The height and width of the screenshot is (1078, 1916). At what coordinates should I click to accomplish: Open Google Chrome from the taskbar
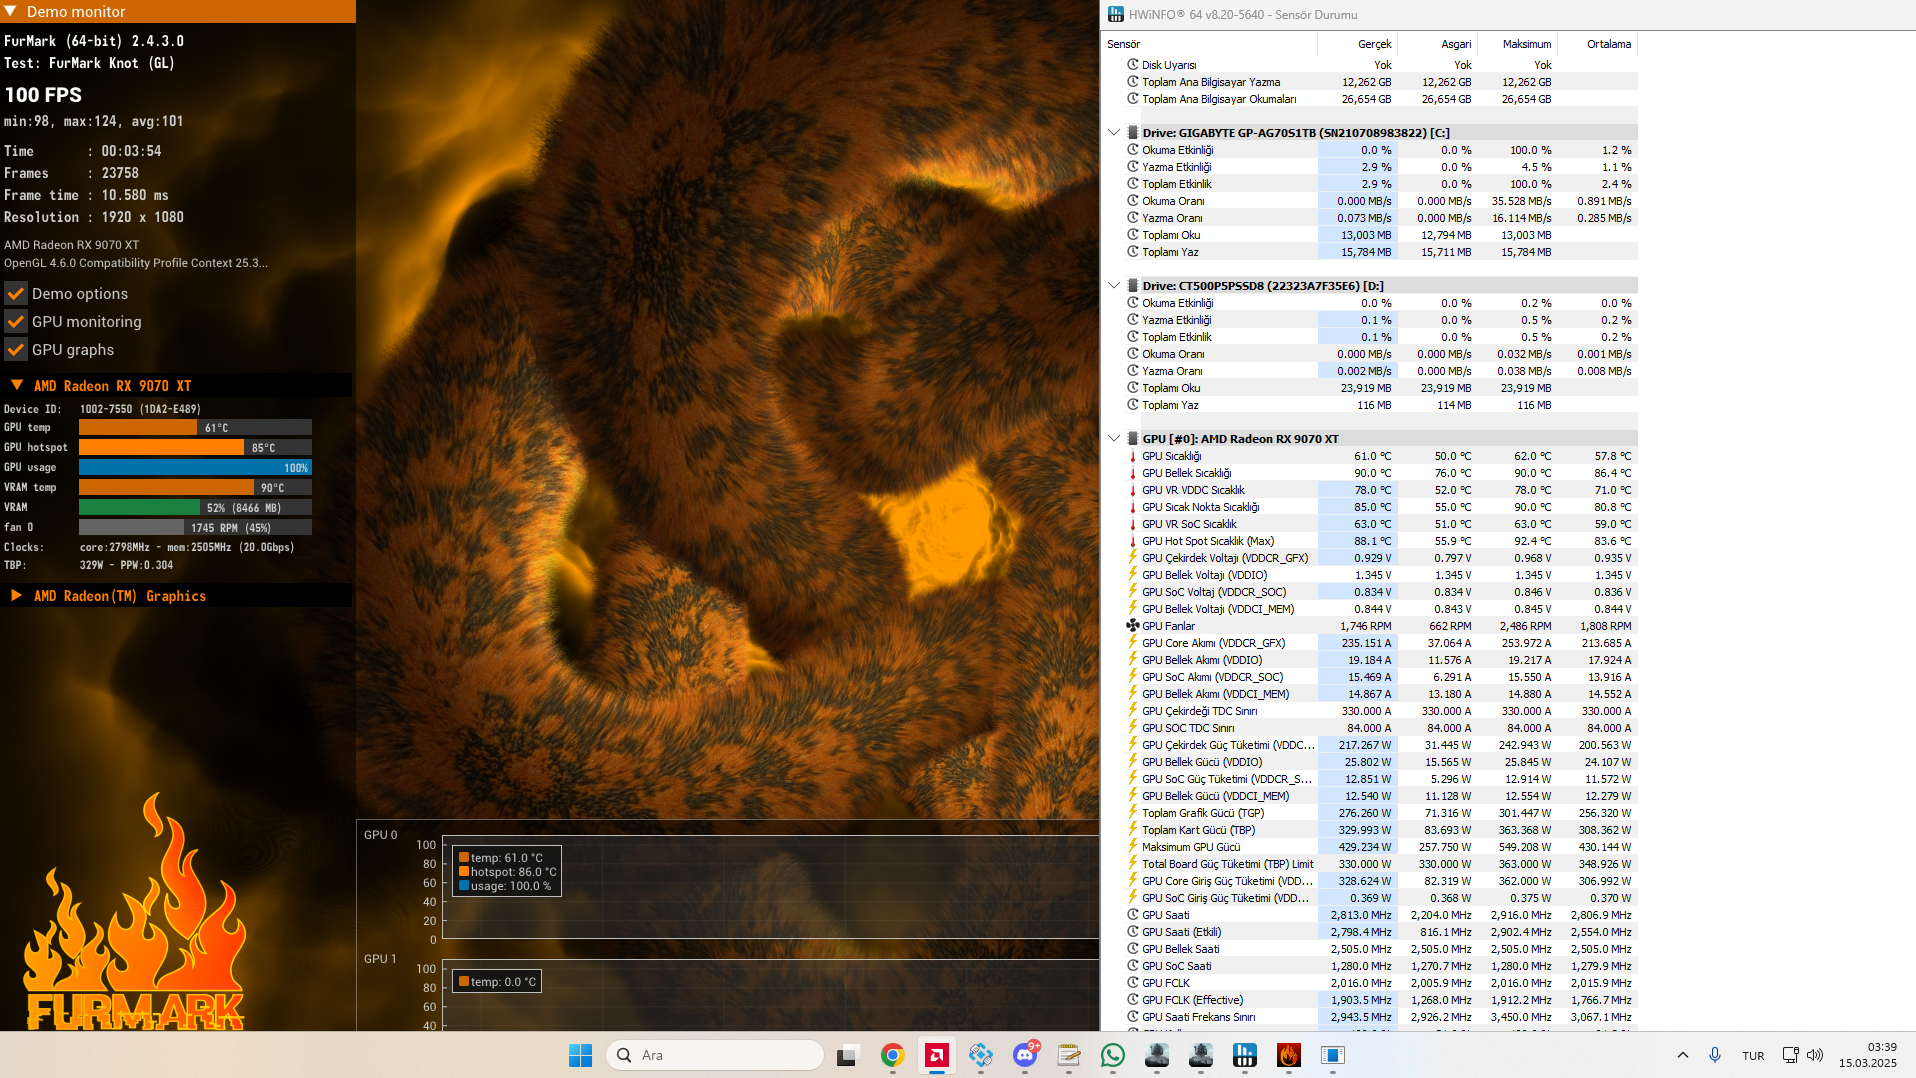pyautogui.click(x=892, y=1055)
